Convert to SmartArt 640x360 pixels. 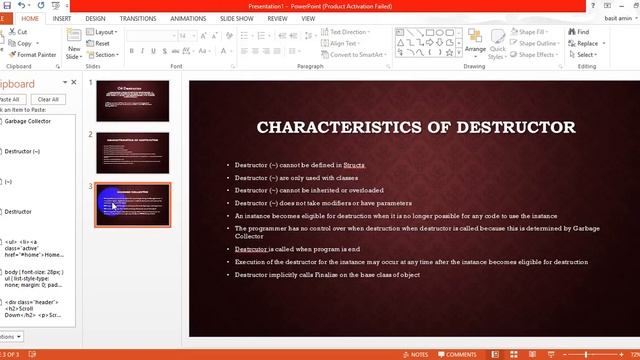(x=353, y=54)
